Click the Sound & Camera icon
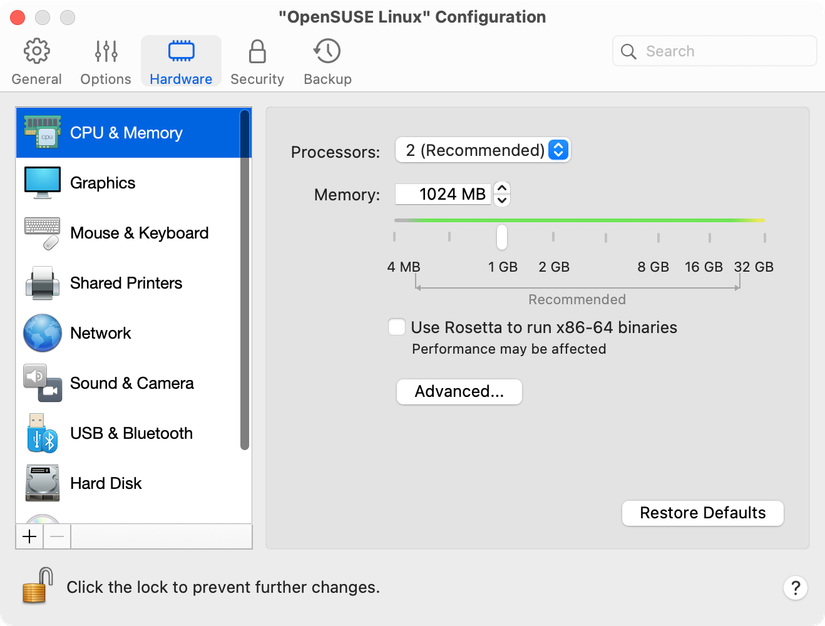Image resolution: width=825 pixels, height=626 pixels. point(42,382)
